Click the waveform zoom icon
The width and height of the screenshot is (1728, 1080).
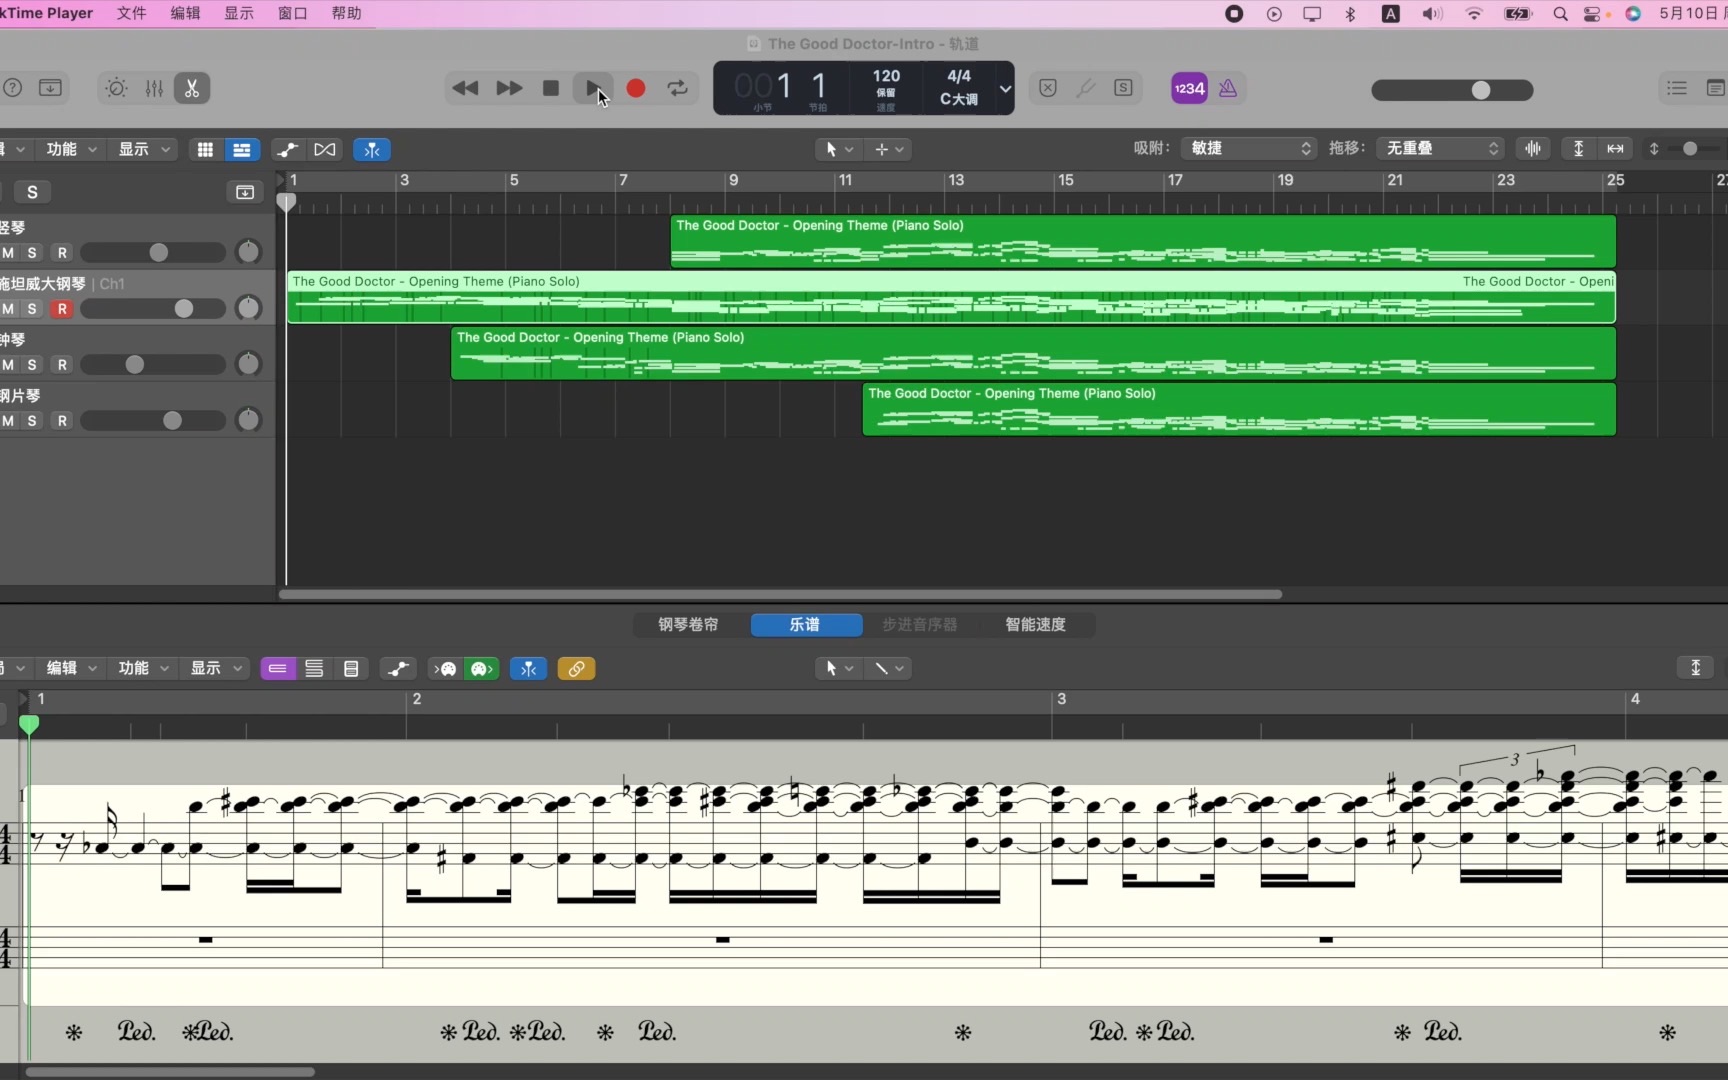(1533, 148)
